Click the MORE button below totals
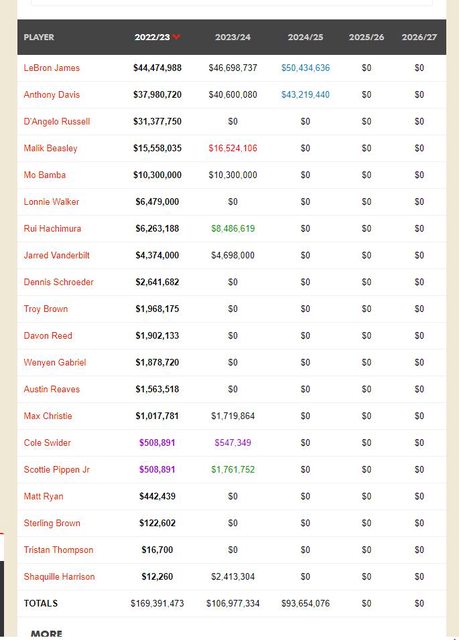 pyautogui.click(x=47, y=634)
